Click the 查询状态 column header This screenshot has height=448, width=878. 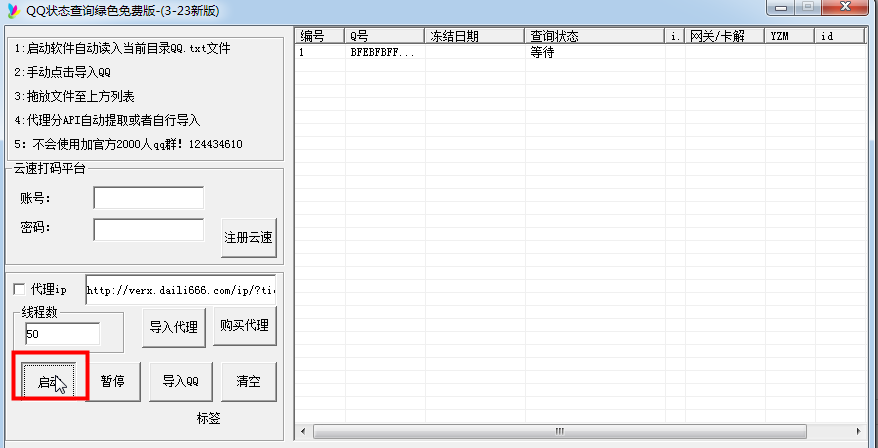click(595, 36)
